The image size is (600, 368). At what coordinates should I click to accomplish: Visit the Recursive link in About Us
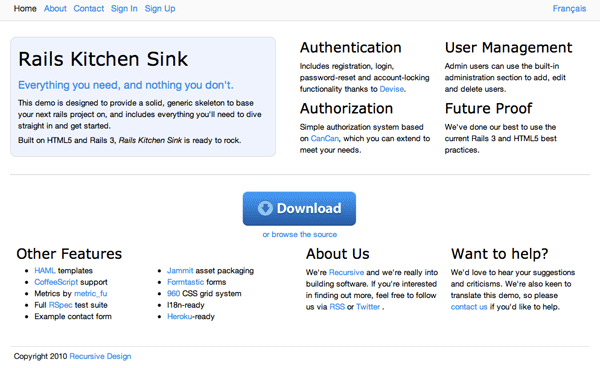point(346,272)
